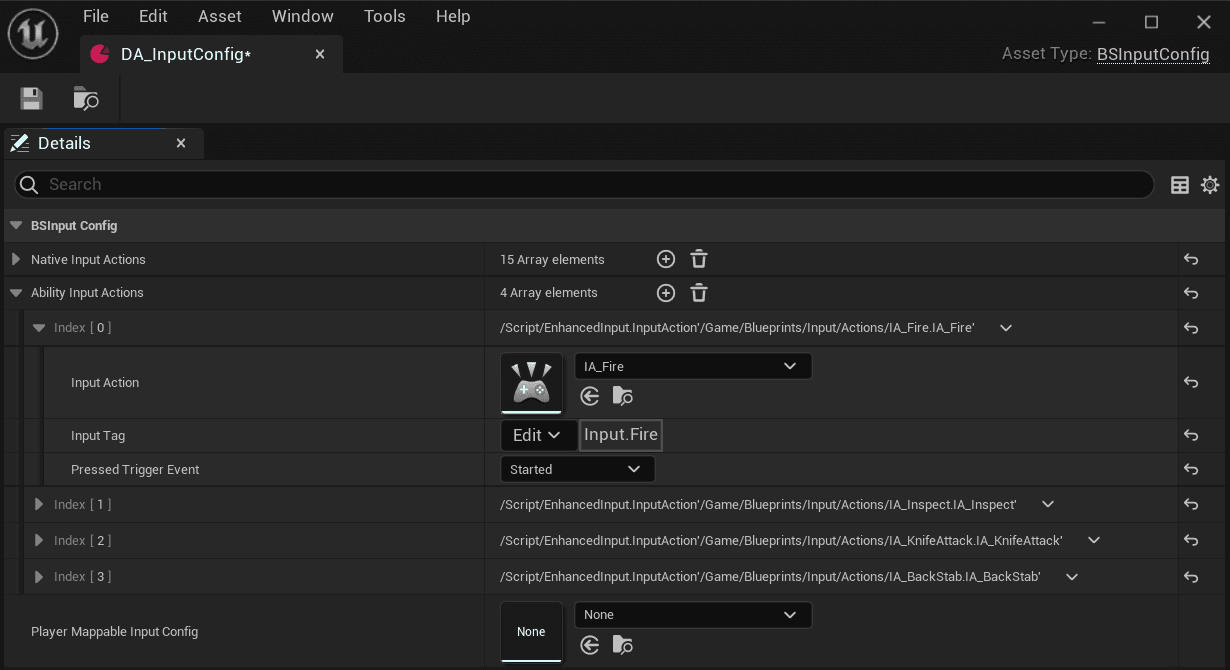Click the Edit button for Input Tag
The height and width of the screenshot is (670, 1230).
click(538, 435)
